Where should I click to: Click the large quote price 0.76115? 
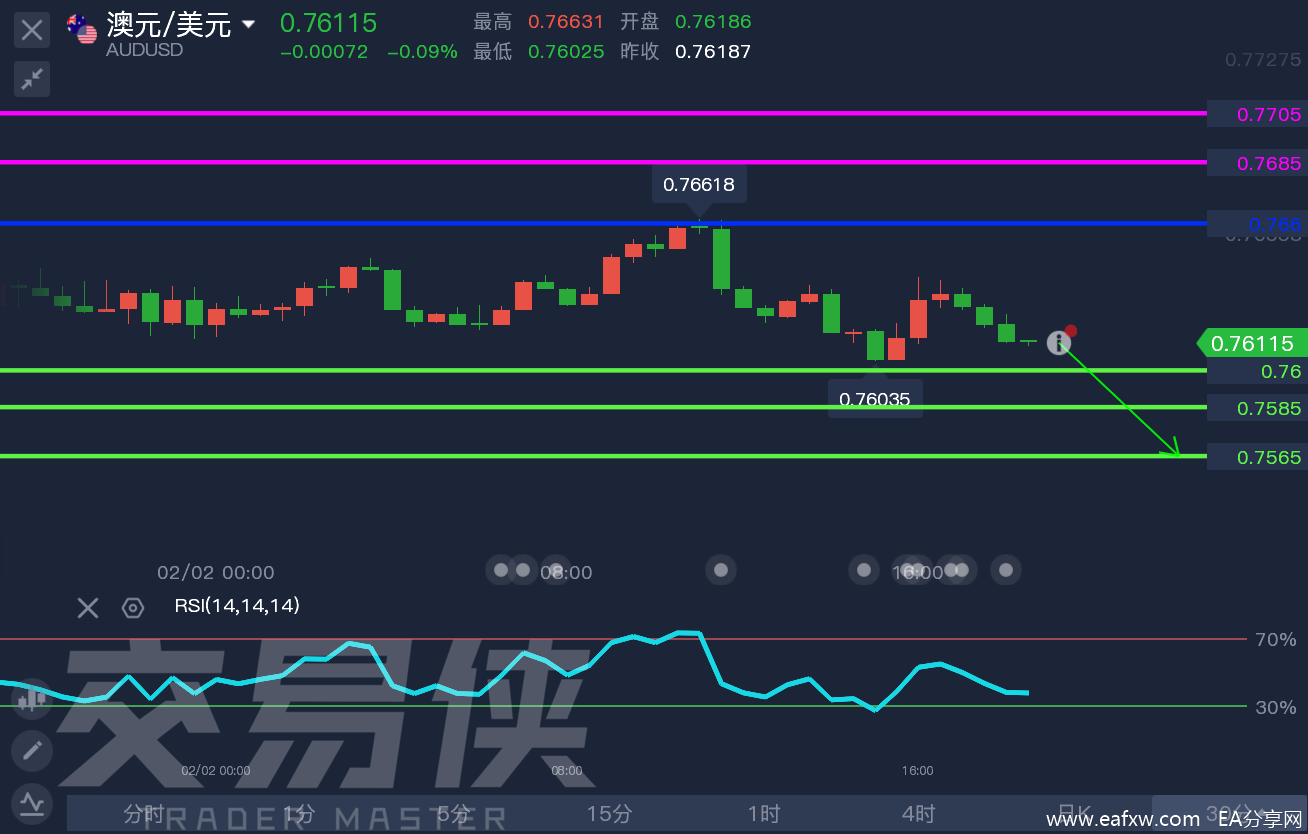pos(328,22)
